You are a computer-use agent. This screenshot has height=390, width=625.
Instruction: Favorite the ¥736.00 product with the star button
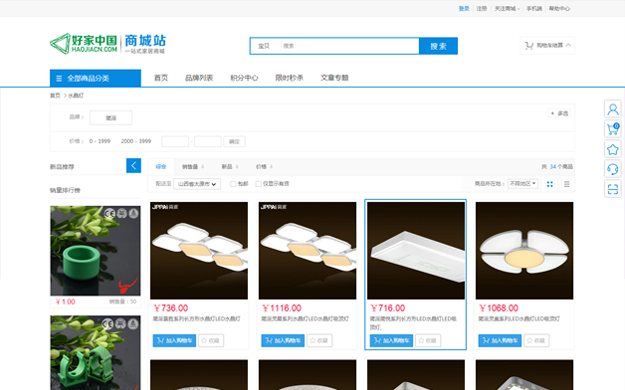pos(211,341)
